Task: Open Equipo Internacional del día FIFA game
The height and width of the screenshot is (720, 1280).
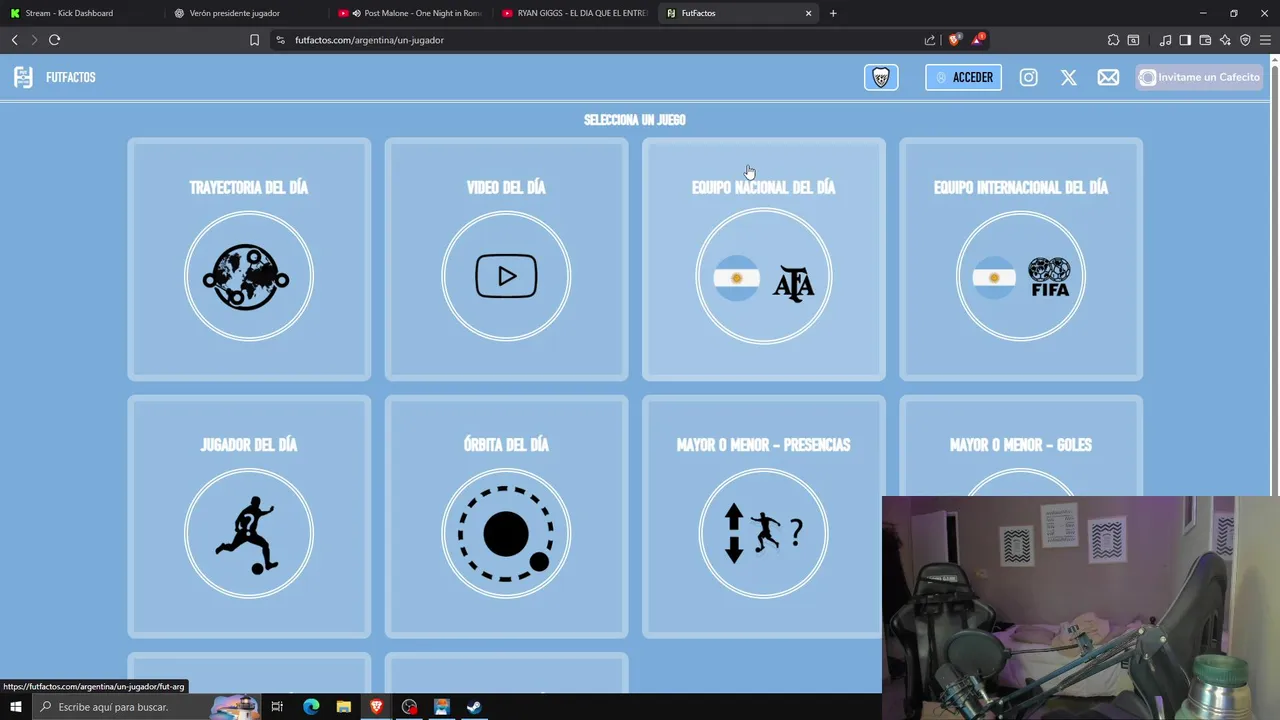Action: [x=1021, y=259]
